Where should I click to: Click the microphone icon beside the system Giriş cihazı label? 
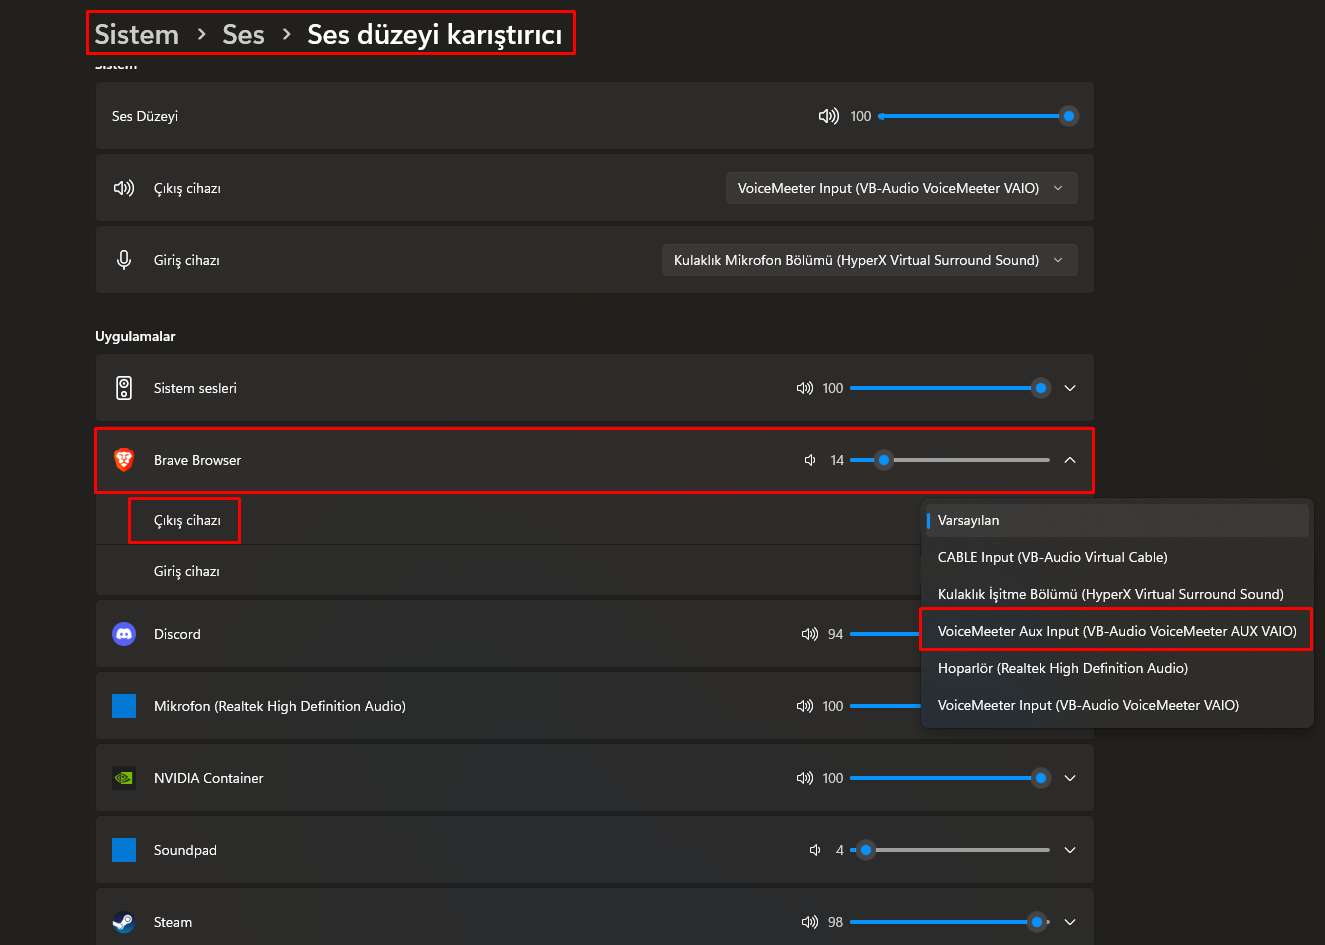tap(124, 260)
